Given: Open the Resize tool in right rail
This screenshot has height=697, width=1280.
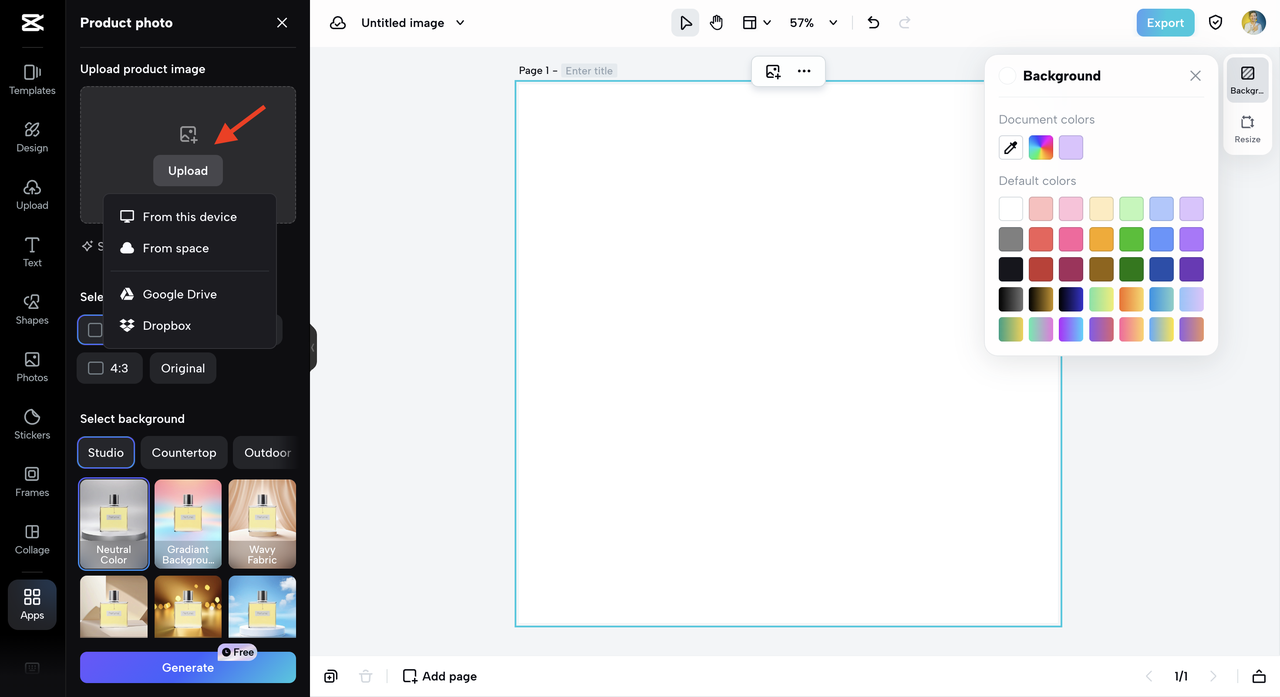Looking at the screenshot, I should pos(1247,129).
